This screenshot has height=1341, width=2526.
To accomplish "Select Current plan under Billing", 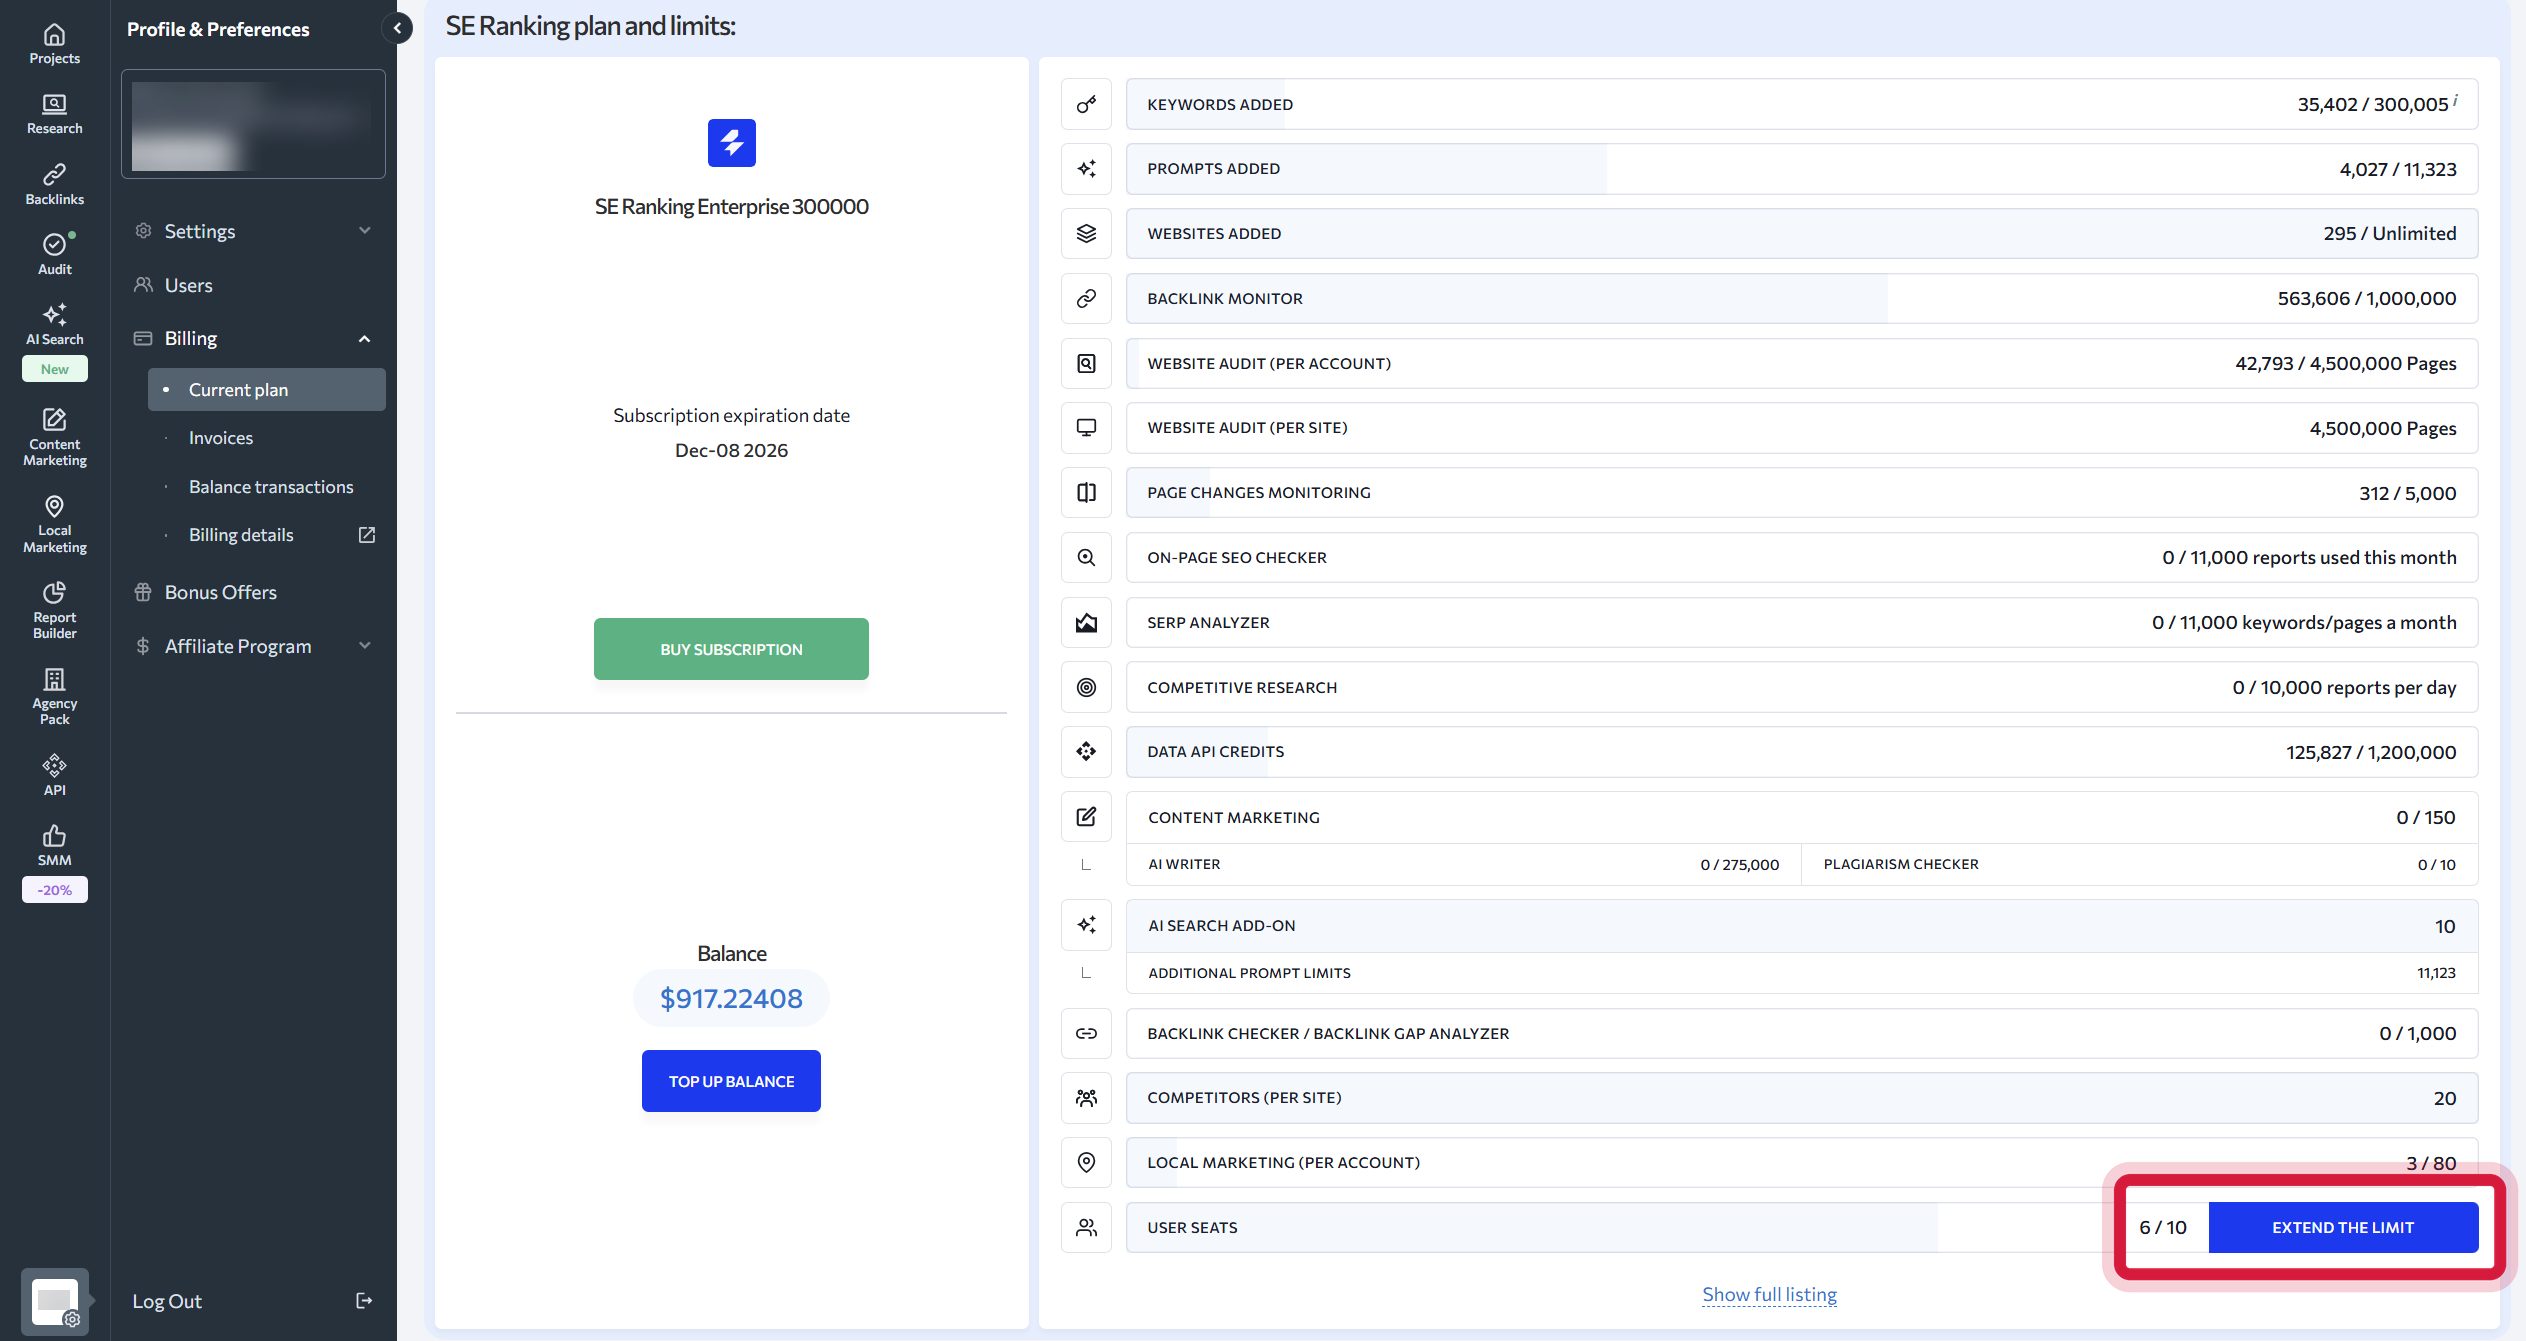I will pos(267,389).
